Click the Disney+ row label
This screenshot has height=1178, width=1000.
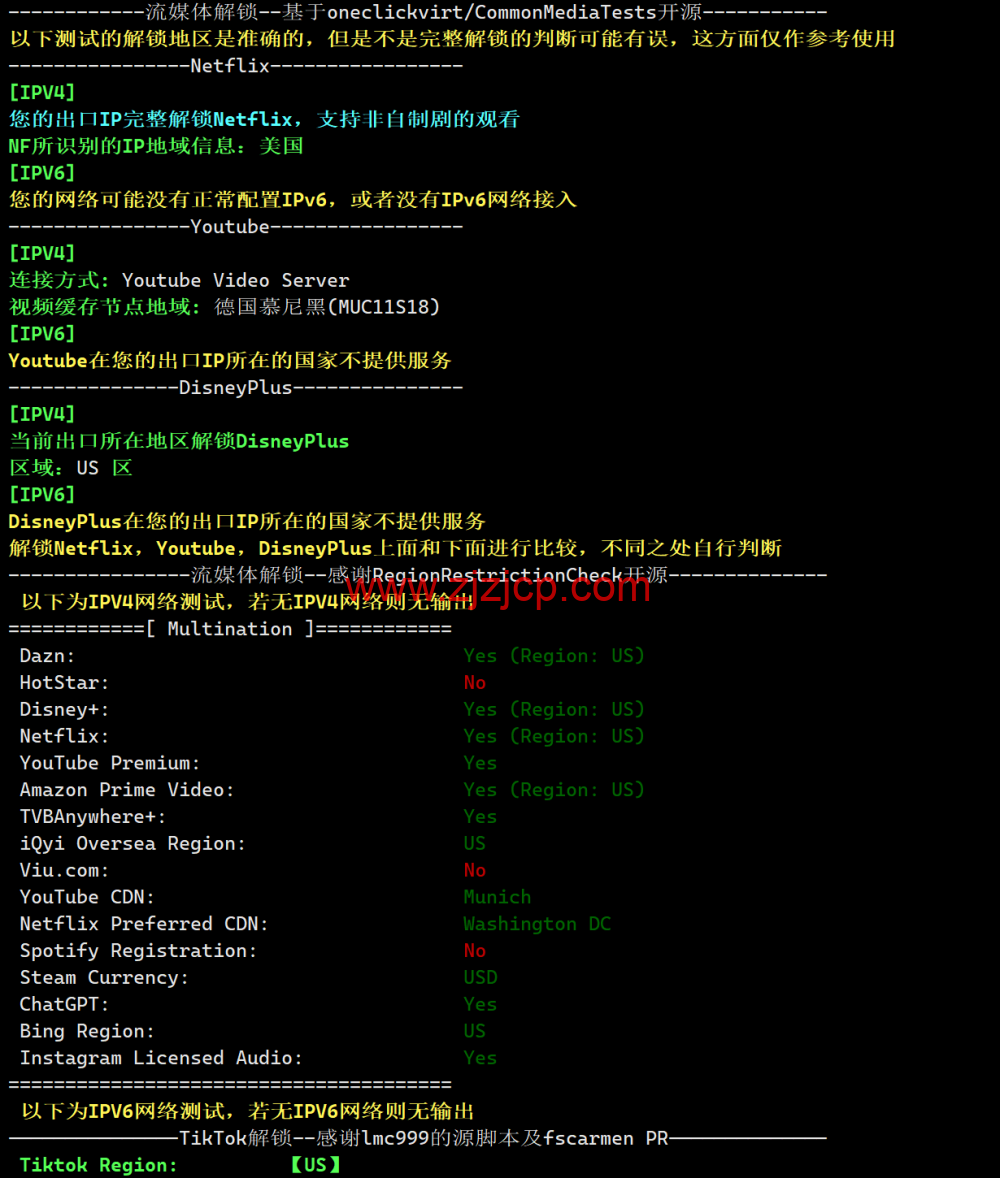65,709
